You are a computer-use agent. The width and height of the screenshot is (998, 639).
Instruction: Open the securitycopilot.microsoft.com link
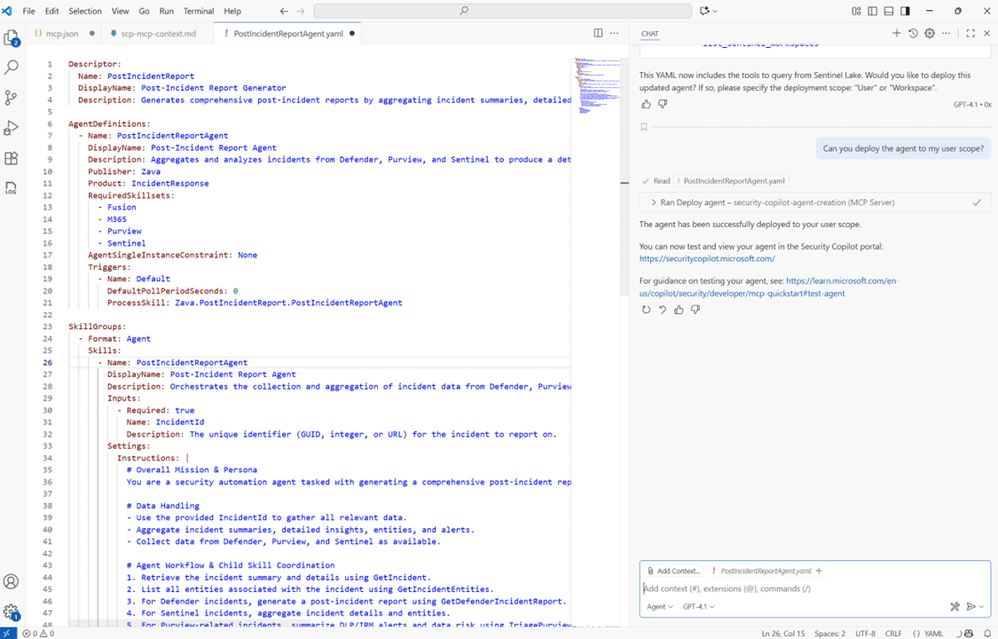click(707, 258)
